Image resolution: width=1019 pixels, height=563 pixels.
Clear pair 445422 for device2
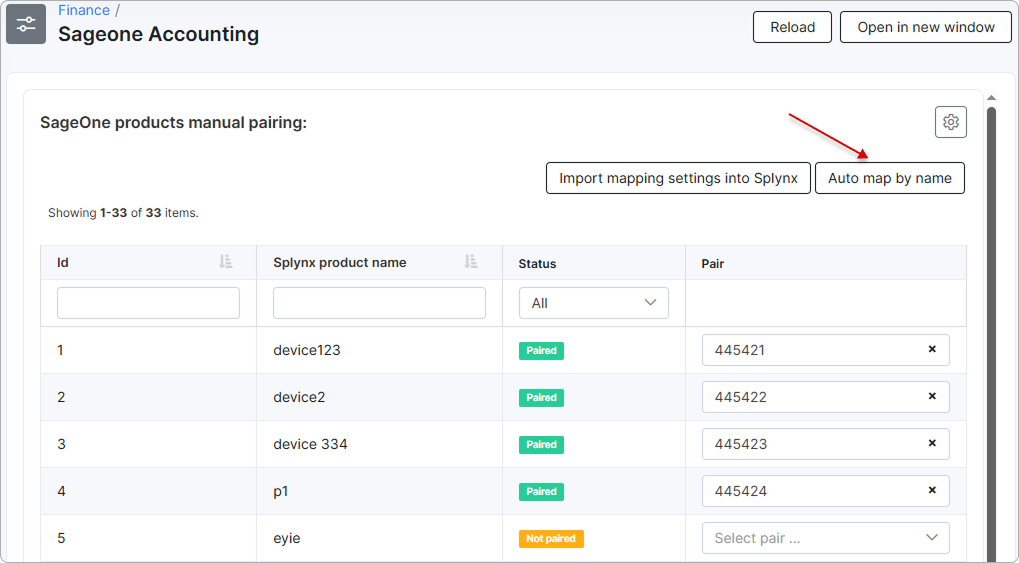[x=932, y=397]
